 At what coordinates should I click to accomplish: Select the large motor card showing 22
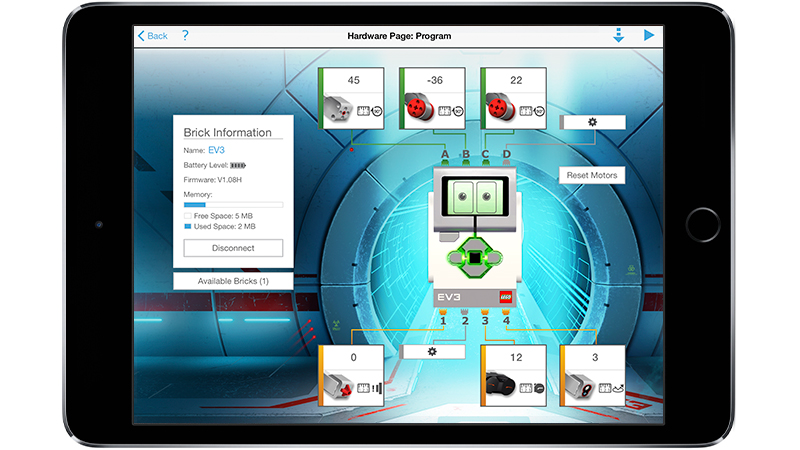coord(514,98)
